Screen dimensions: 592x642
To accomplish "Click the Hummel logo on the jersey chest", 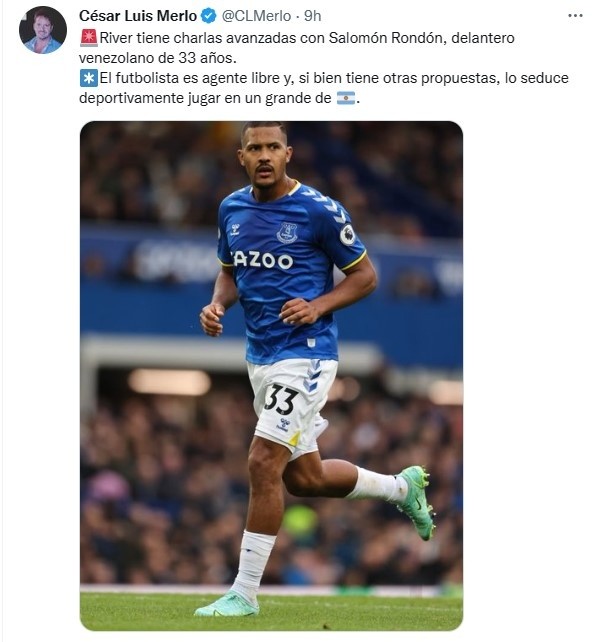I will click(235, 230).
